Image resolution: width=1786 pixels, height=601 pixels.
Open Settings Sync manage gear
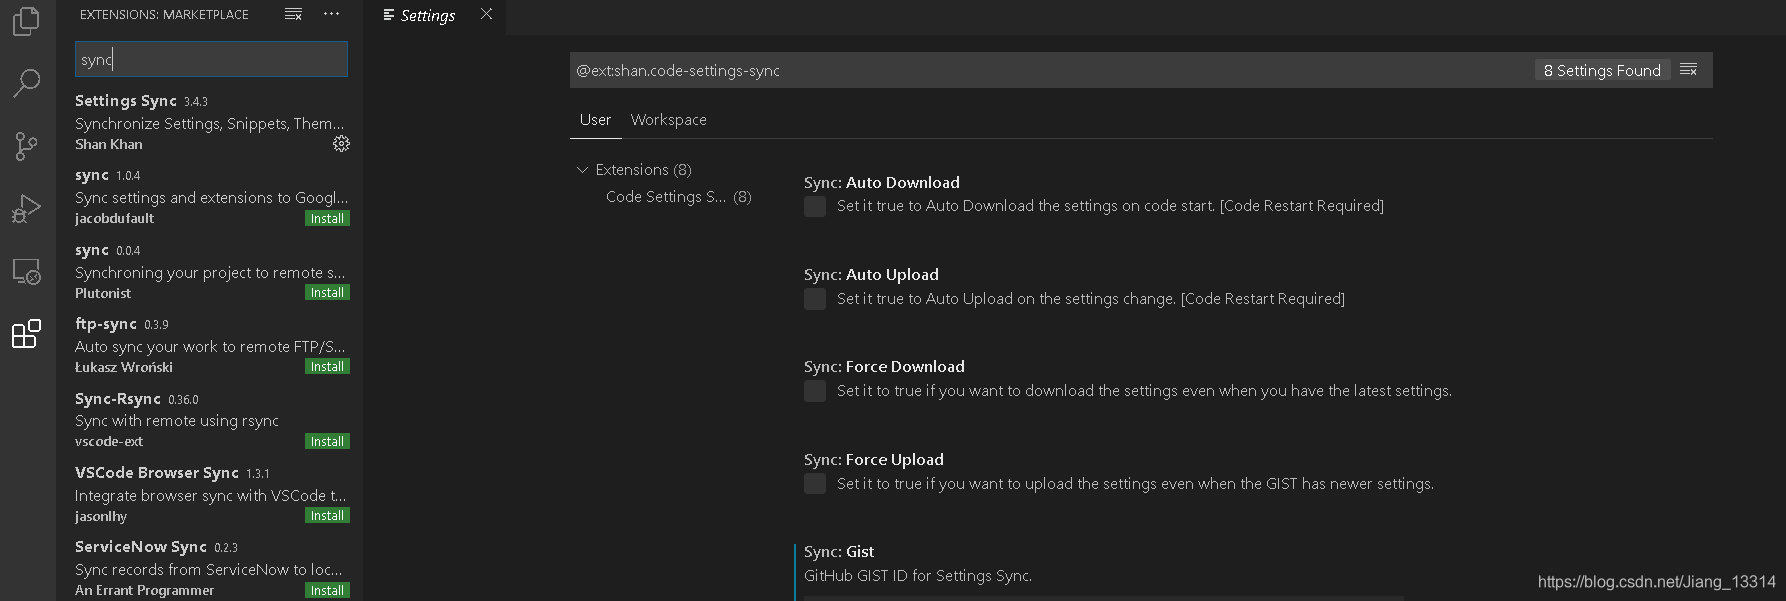(341, 144)
